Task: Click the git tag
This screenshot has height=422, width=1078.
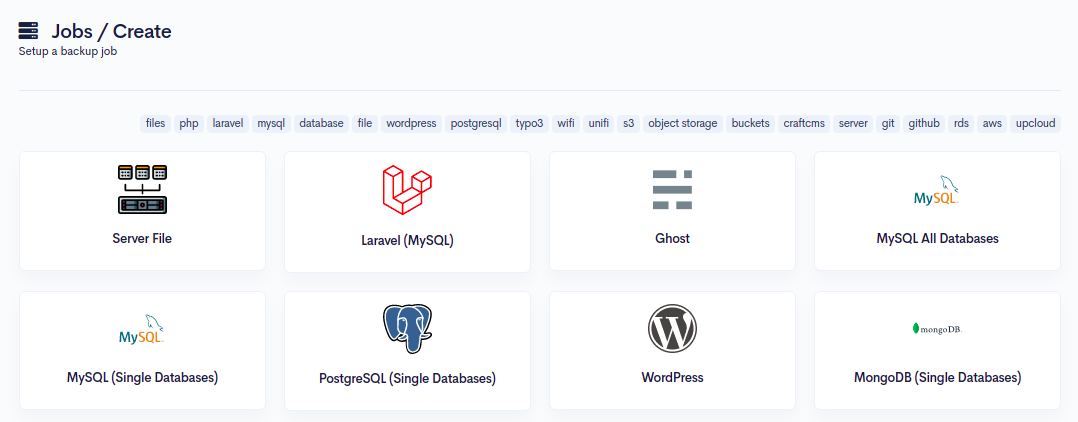Action: tap(888, 124)
